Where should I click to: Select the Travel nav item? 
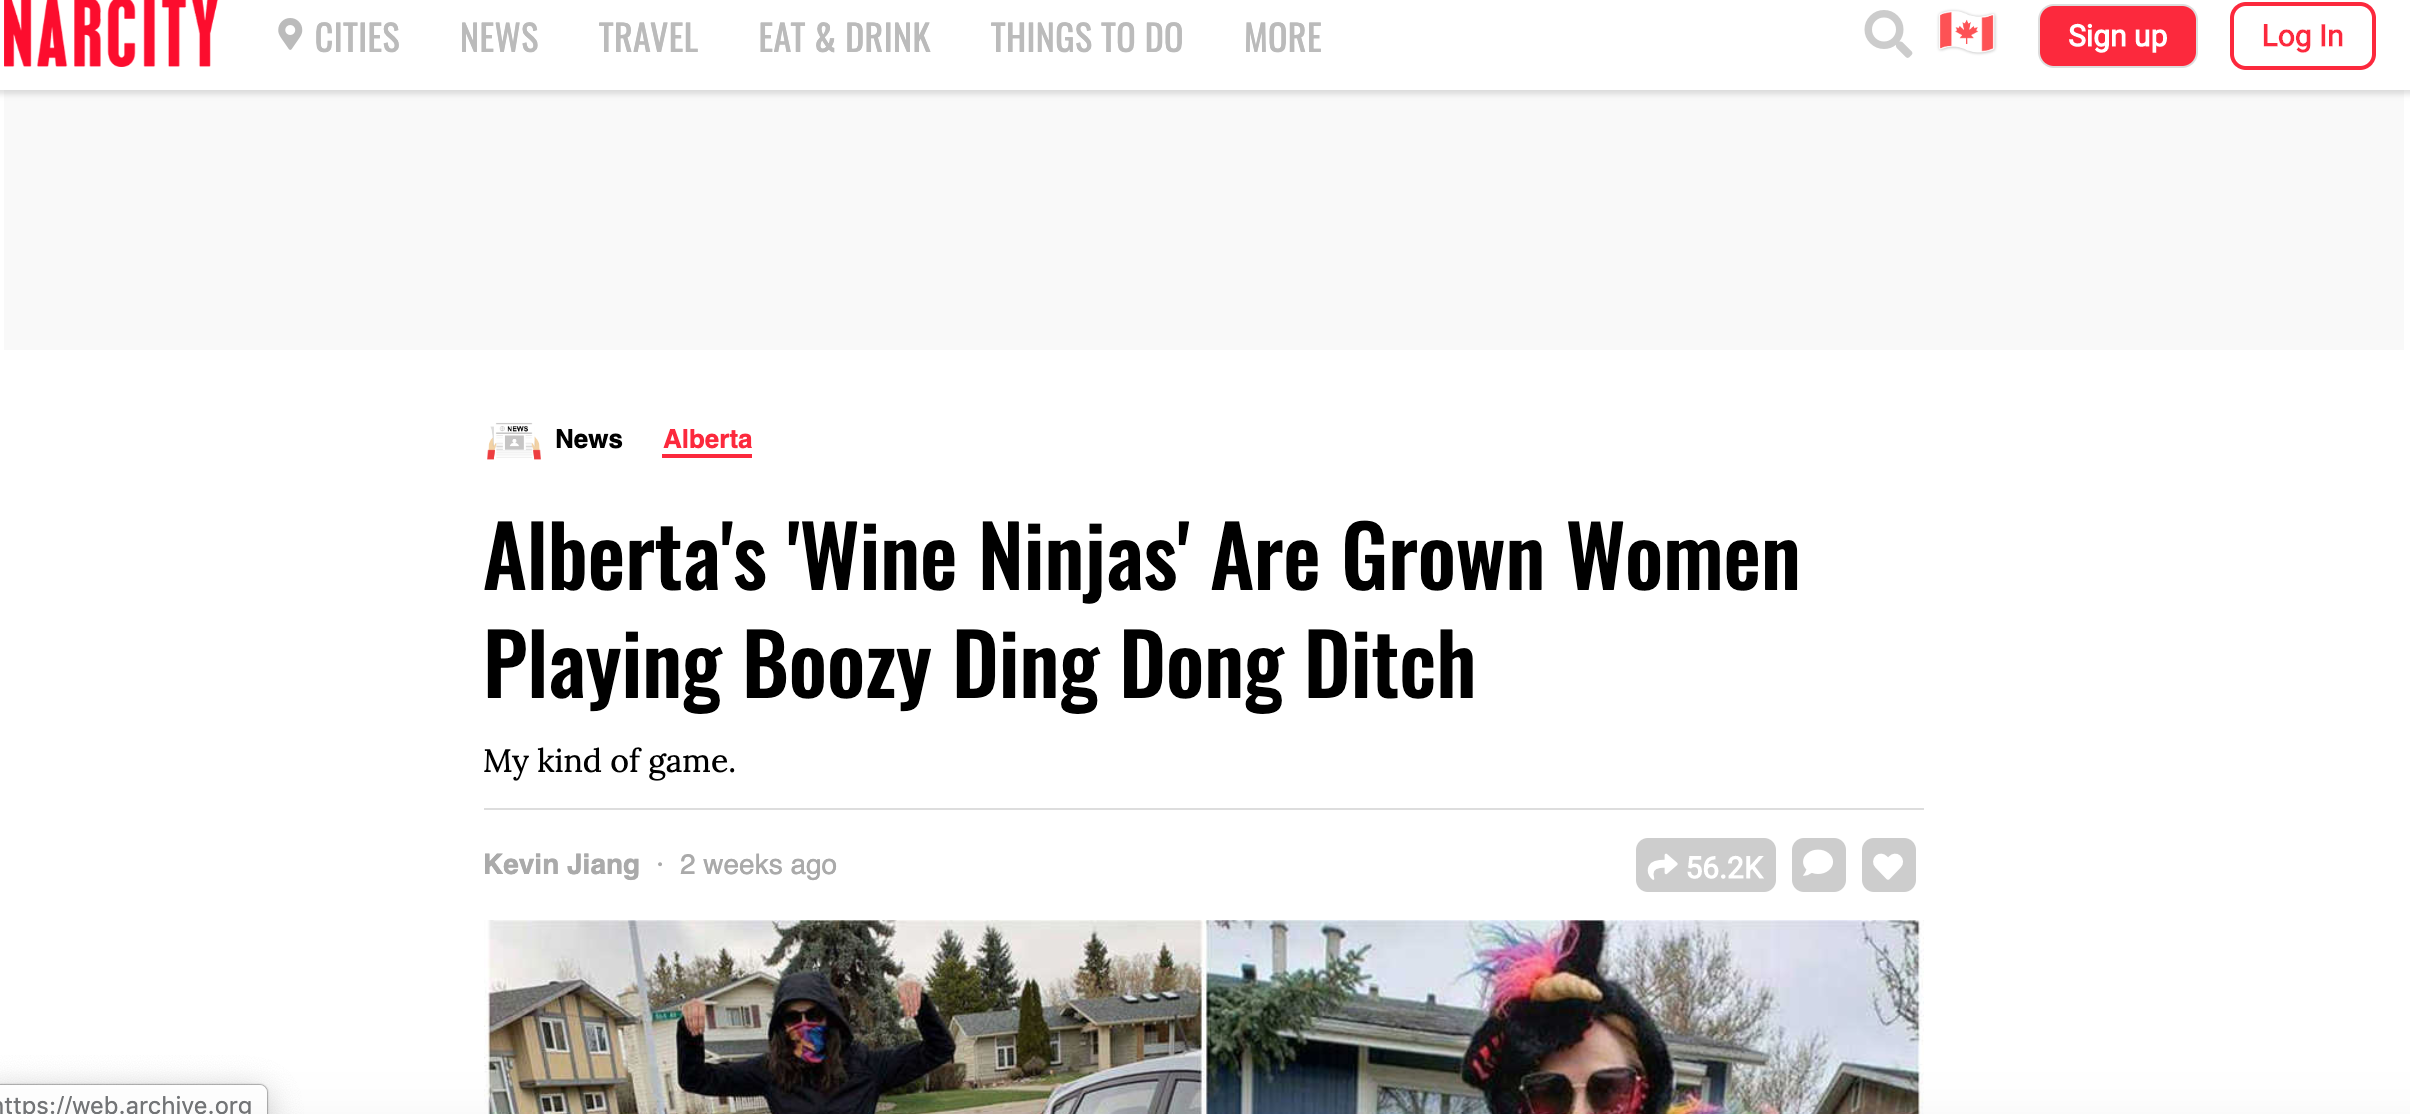(648, 38)
